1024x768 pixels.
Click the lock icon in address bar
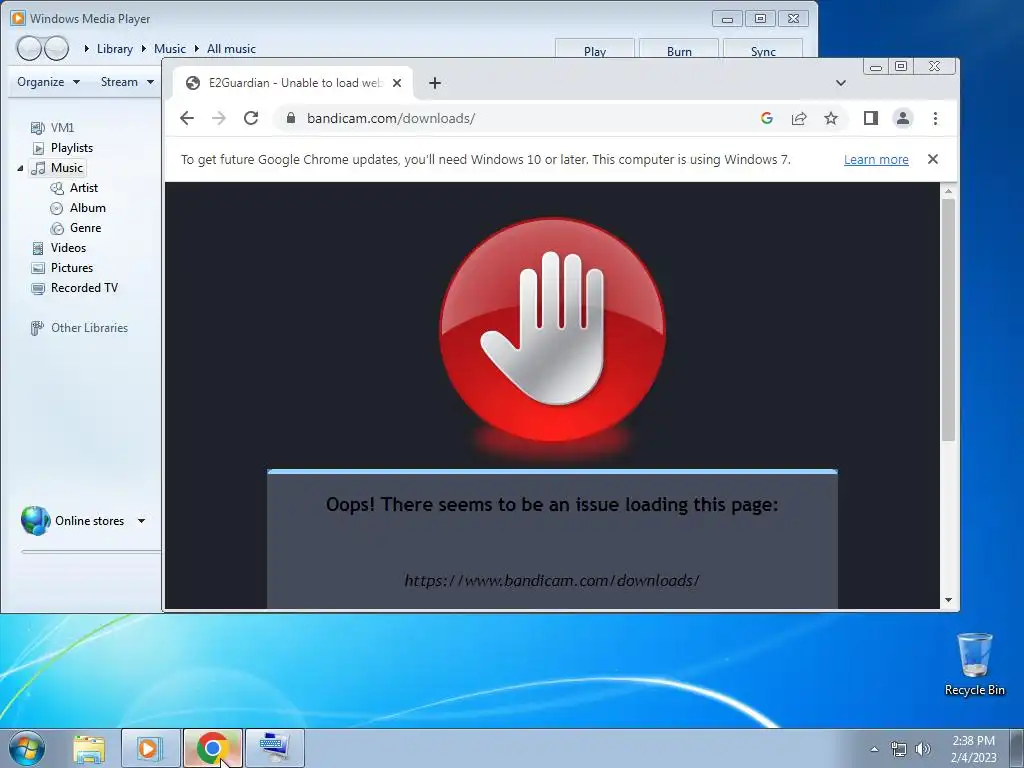(x=291, y=118)
